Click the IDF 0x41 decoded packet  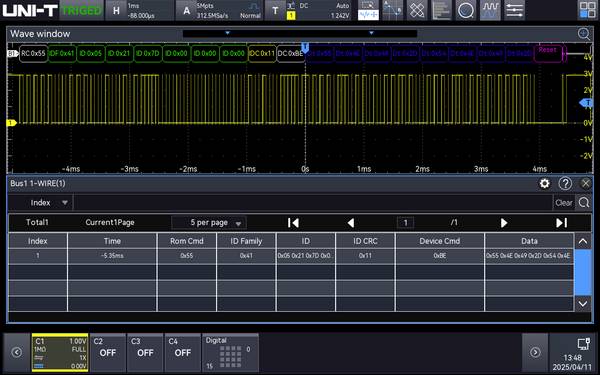tap(62, 54)
